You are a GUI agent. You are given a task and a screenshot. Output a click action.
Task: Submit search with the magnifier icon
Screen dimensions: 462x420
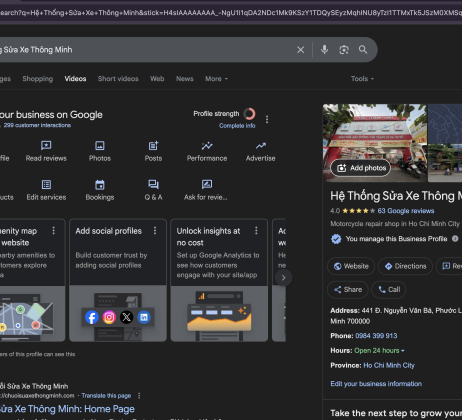(363, 50)
